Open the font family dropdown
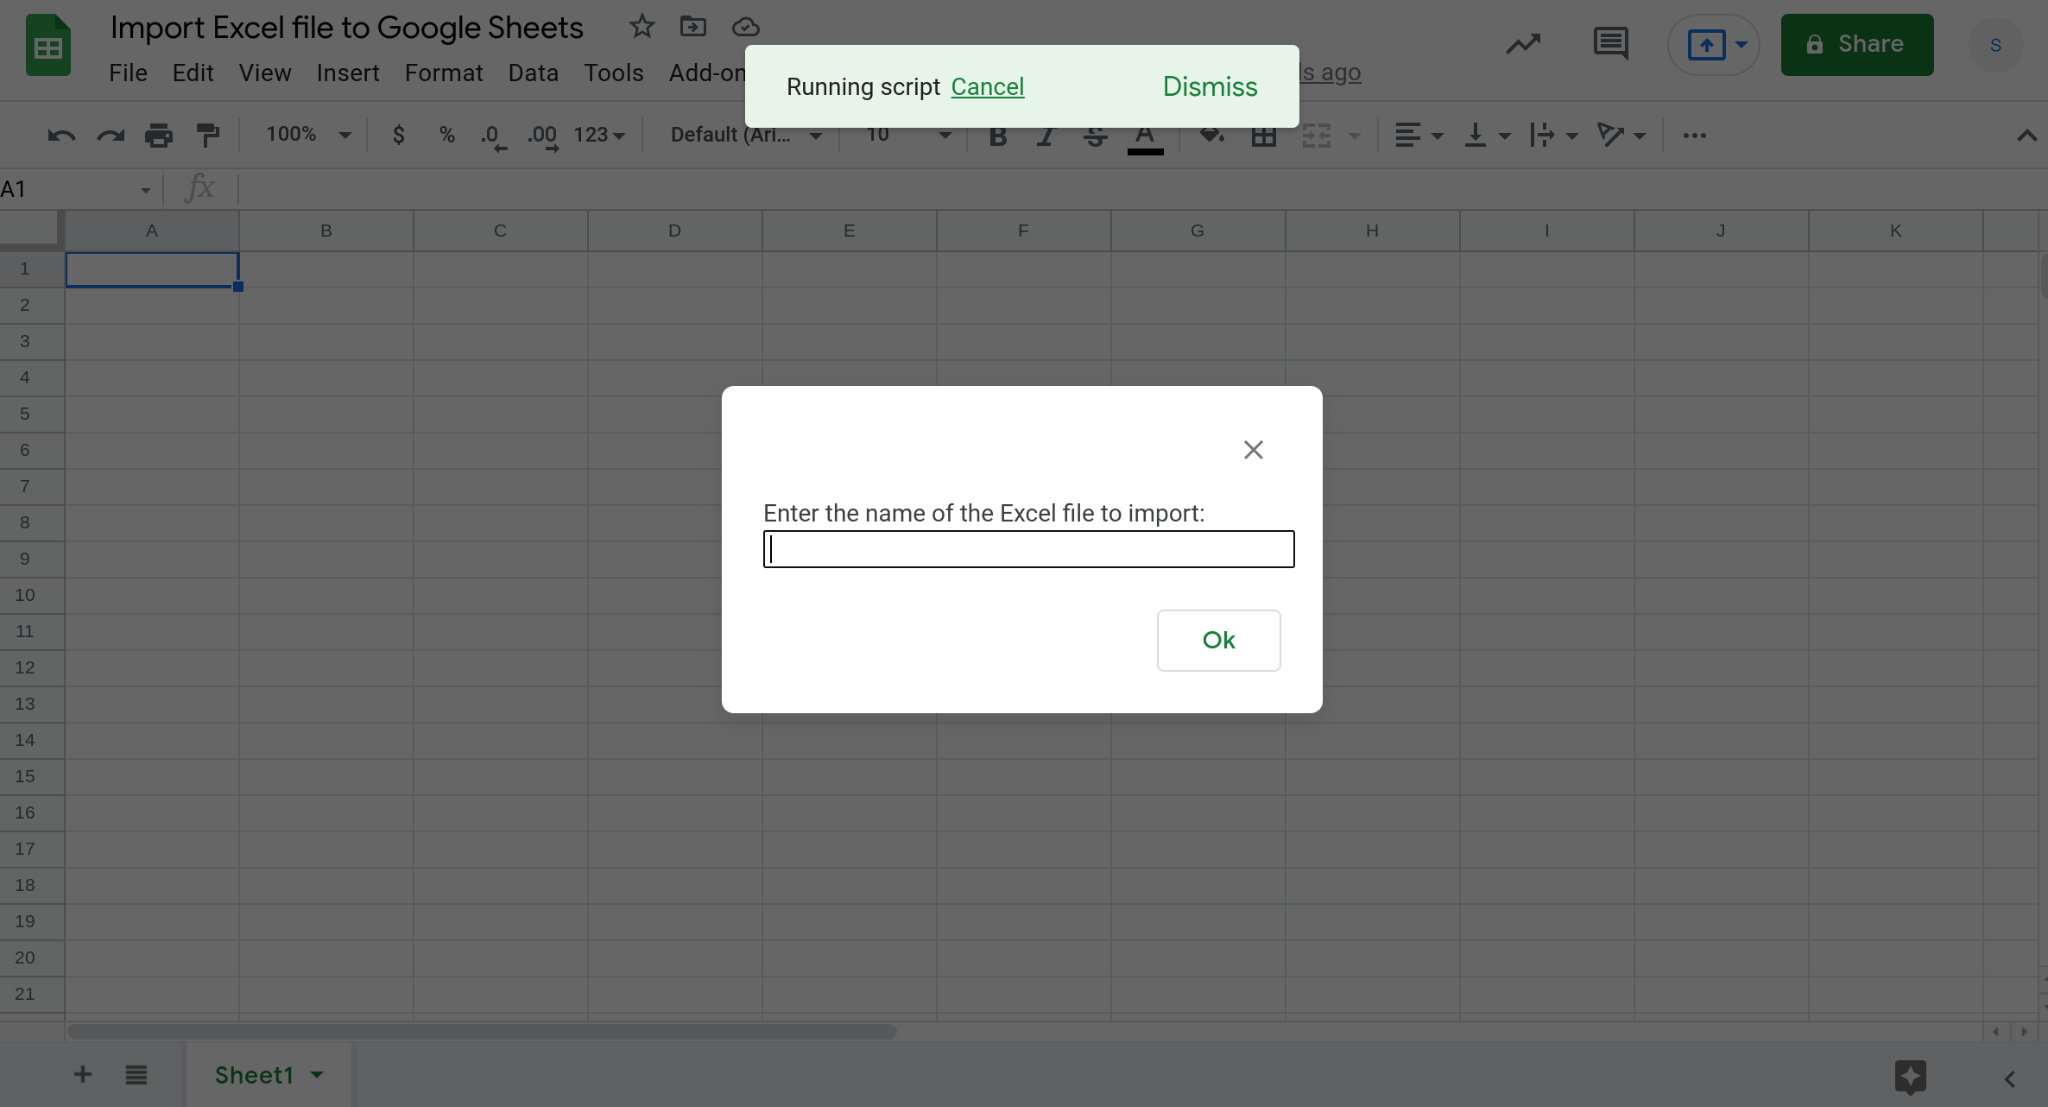 click(746, 135)
